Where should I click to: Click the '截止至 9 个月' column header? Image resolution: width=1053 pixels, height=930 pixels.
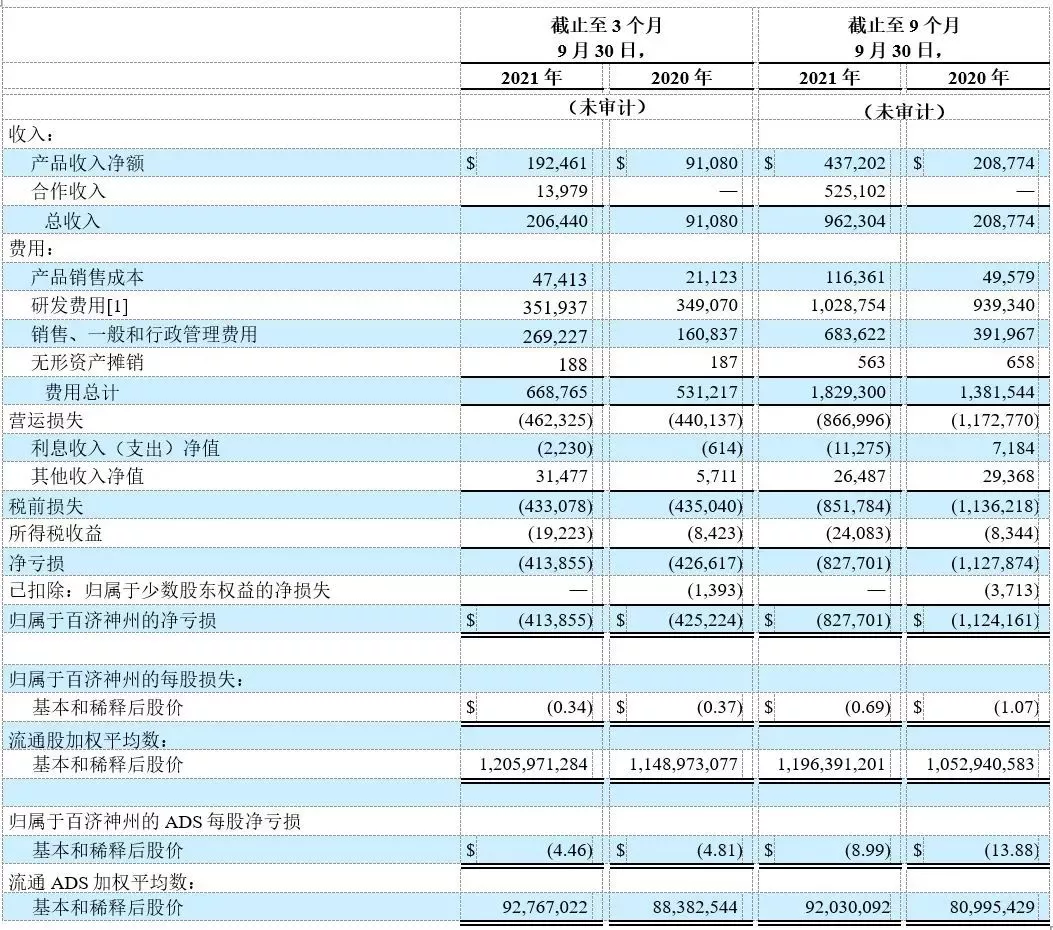point(904,26)
